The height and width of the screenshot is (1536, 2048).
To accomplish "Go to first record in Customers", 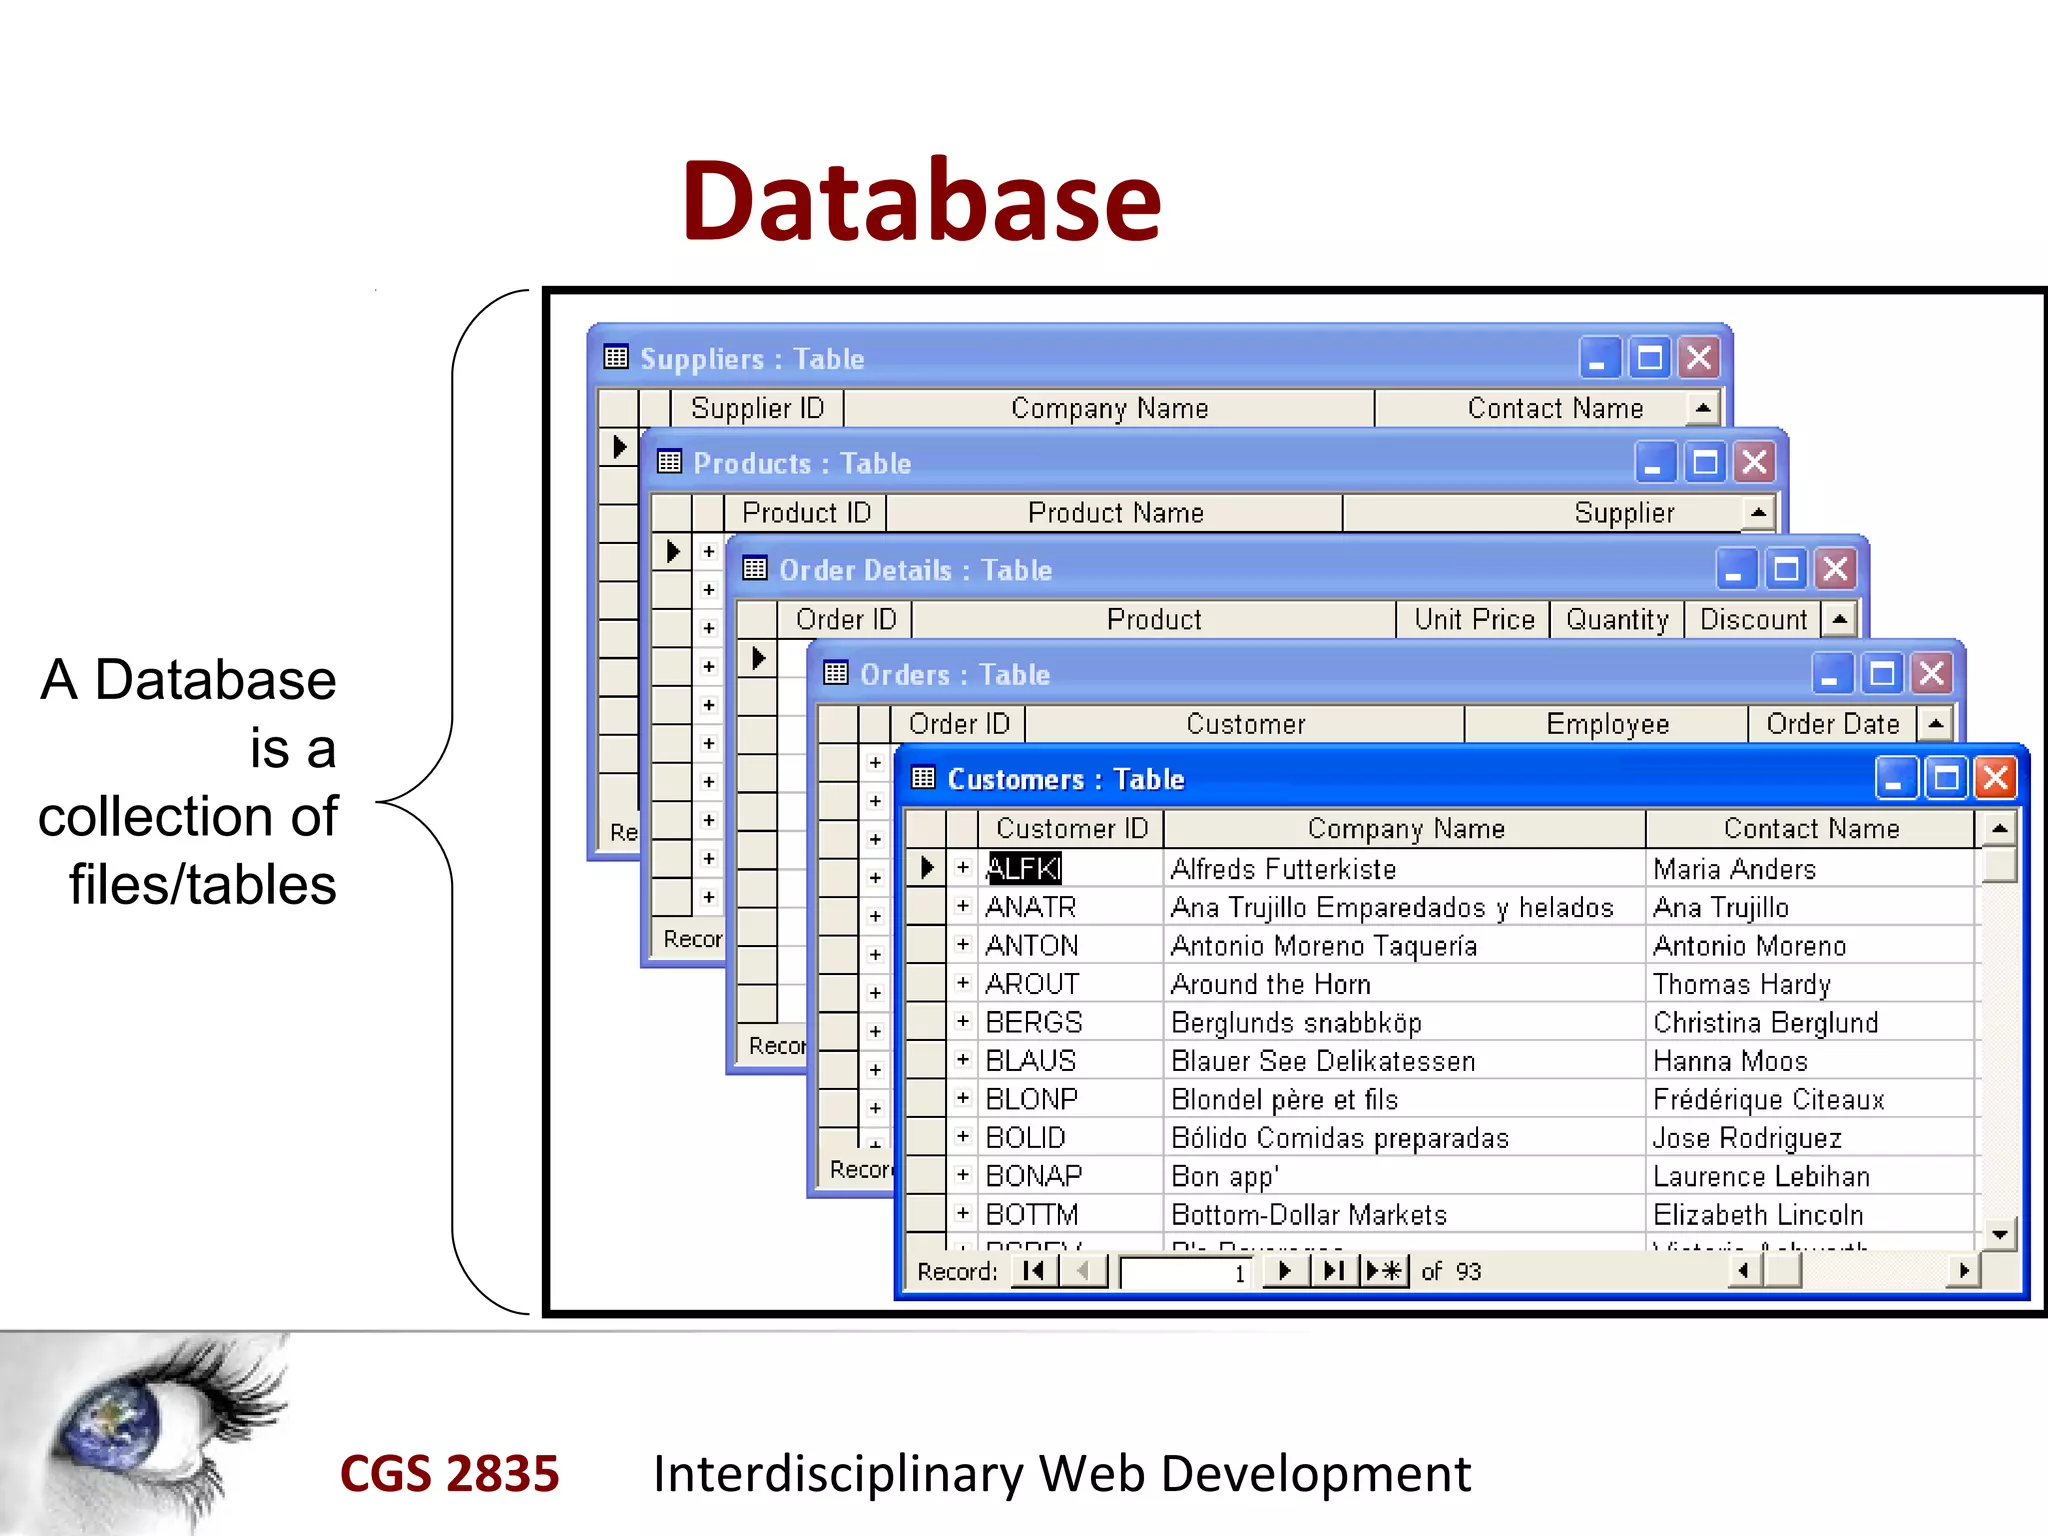I will point(1034,1271).
